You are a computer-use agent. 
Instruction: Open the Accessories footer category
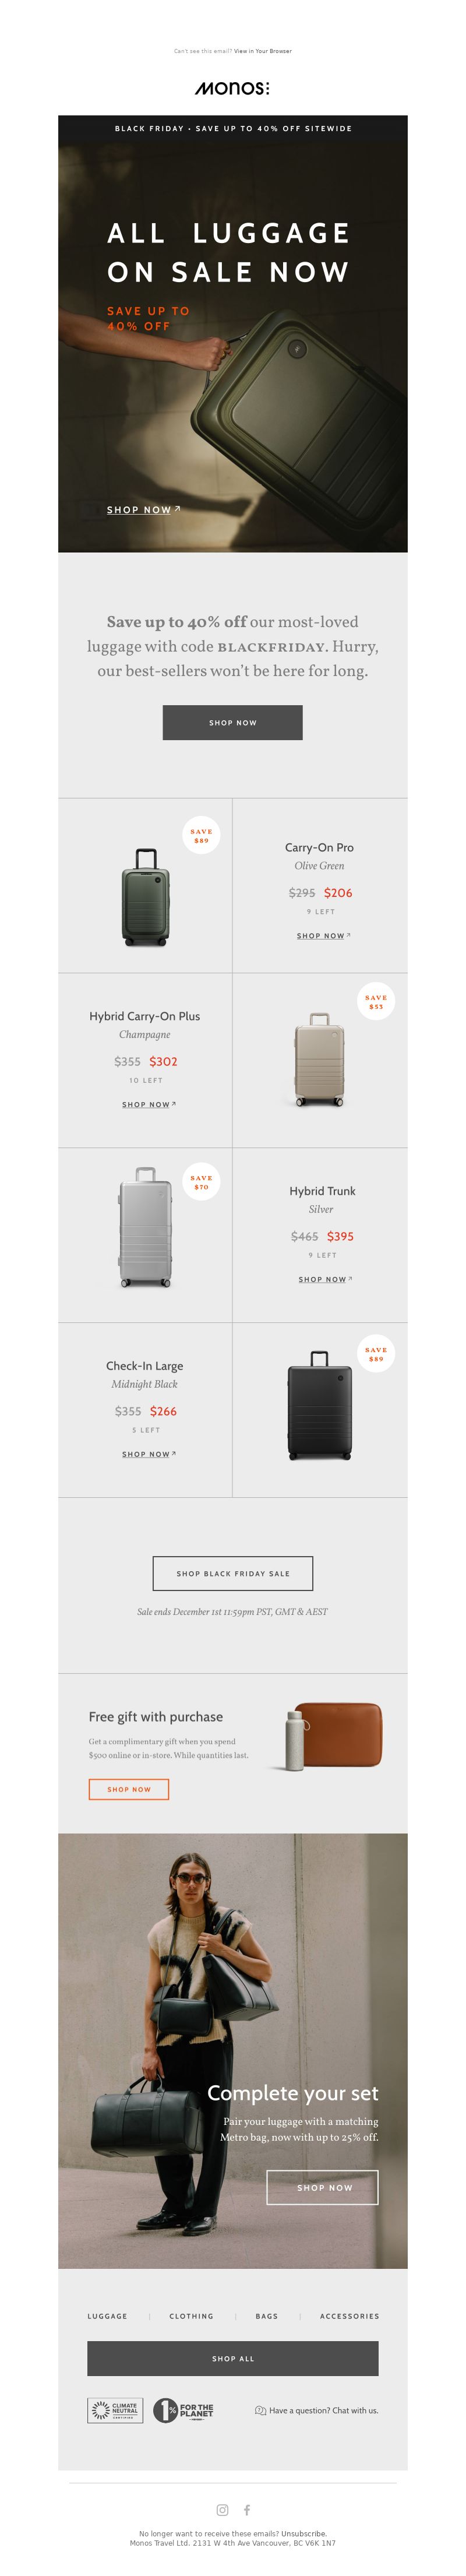(349, 2316)
